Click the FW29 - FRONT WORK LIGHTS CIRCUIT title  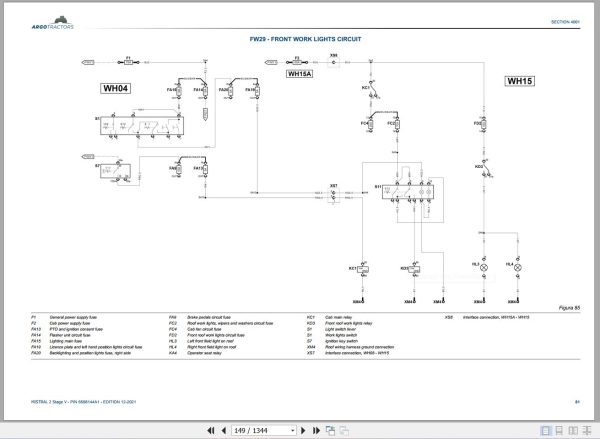[305, 39]
